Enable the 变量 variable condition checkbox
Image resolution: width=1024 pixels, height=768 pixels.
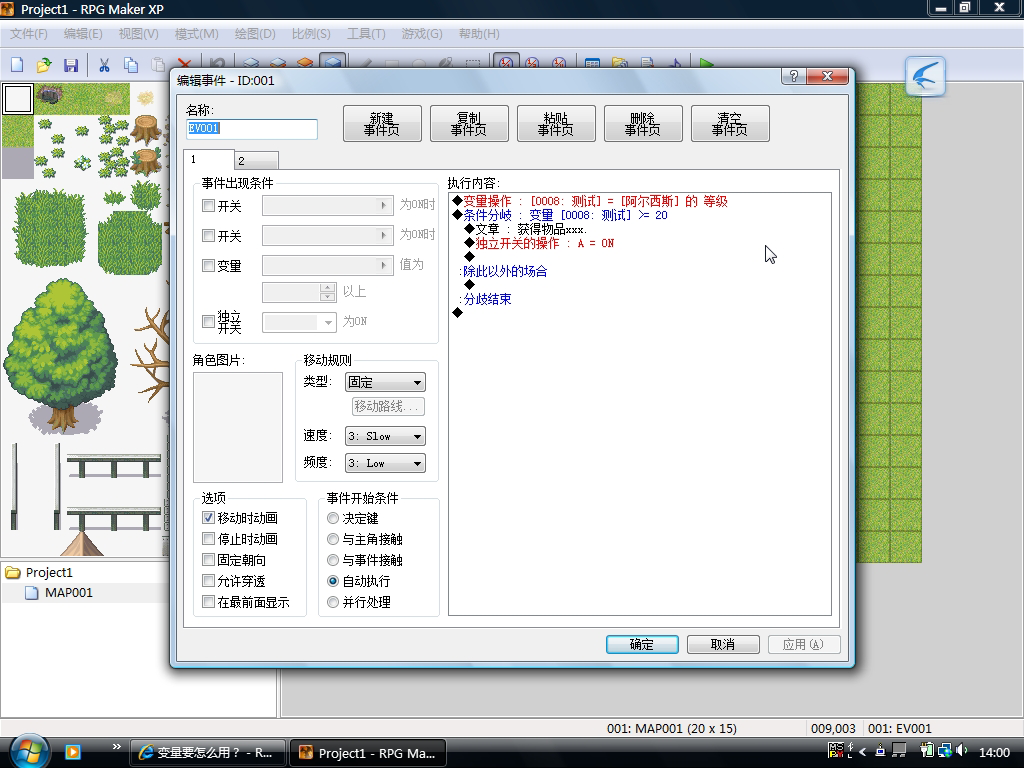coord(208,265)
